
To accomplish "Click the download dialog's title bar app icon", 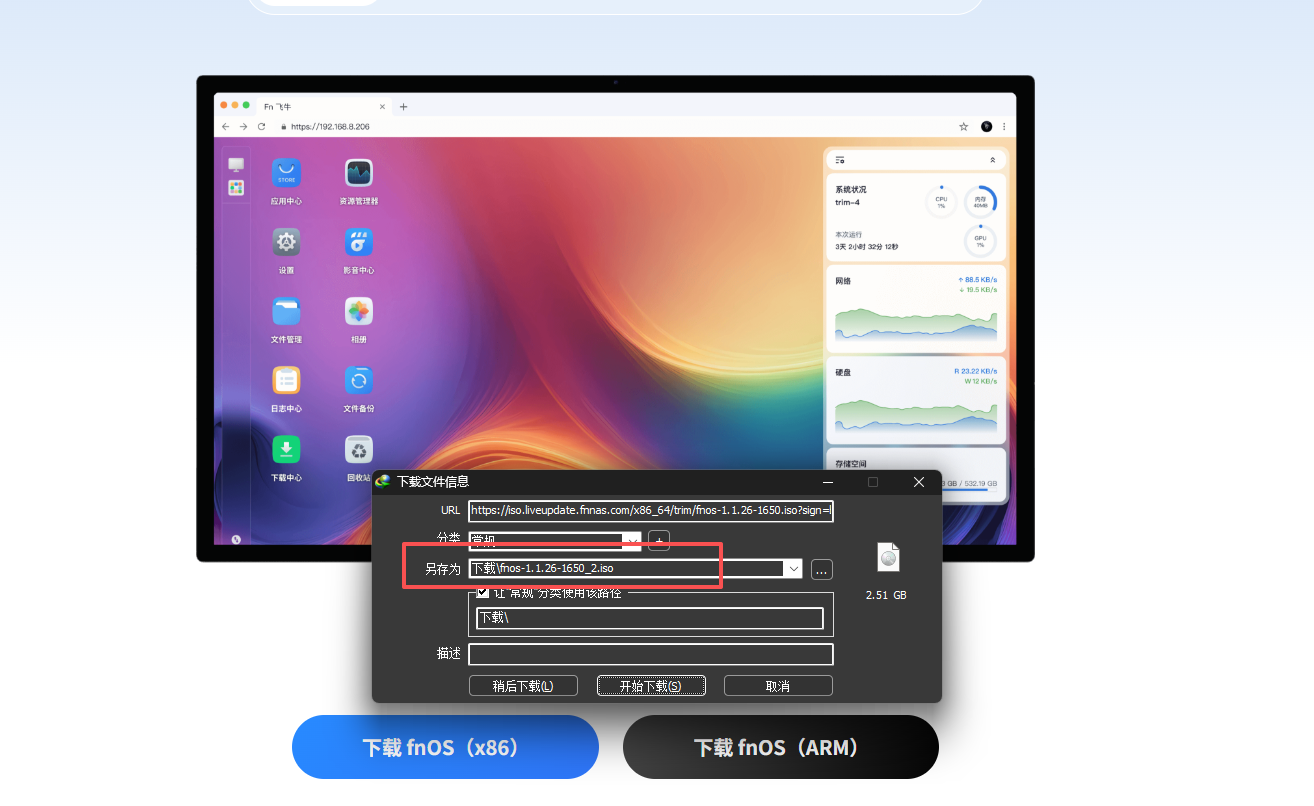I will click(382, 481).
